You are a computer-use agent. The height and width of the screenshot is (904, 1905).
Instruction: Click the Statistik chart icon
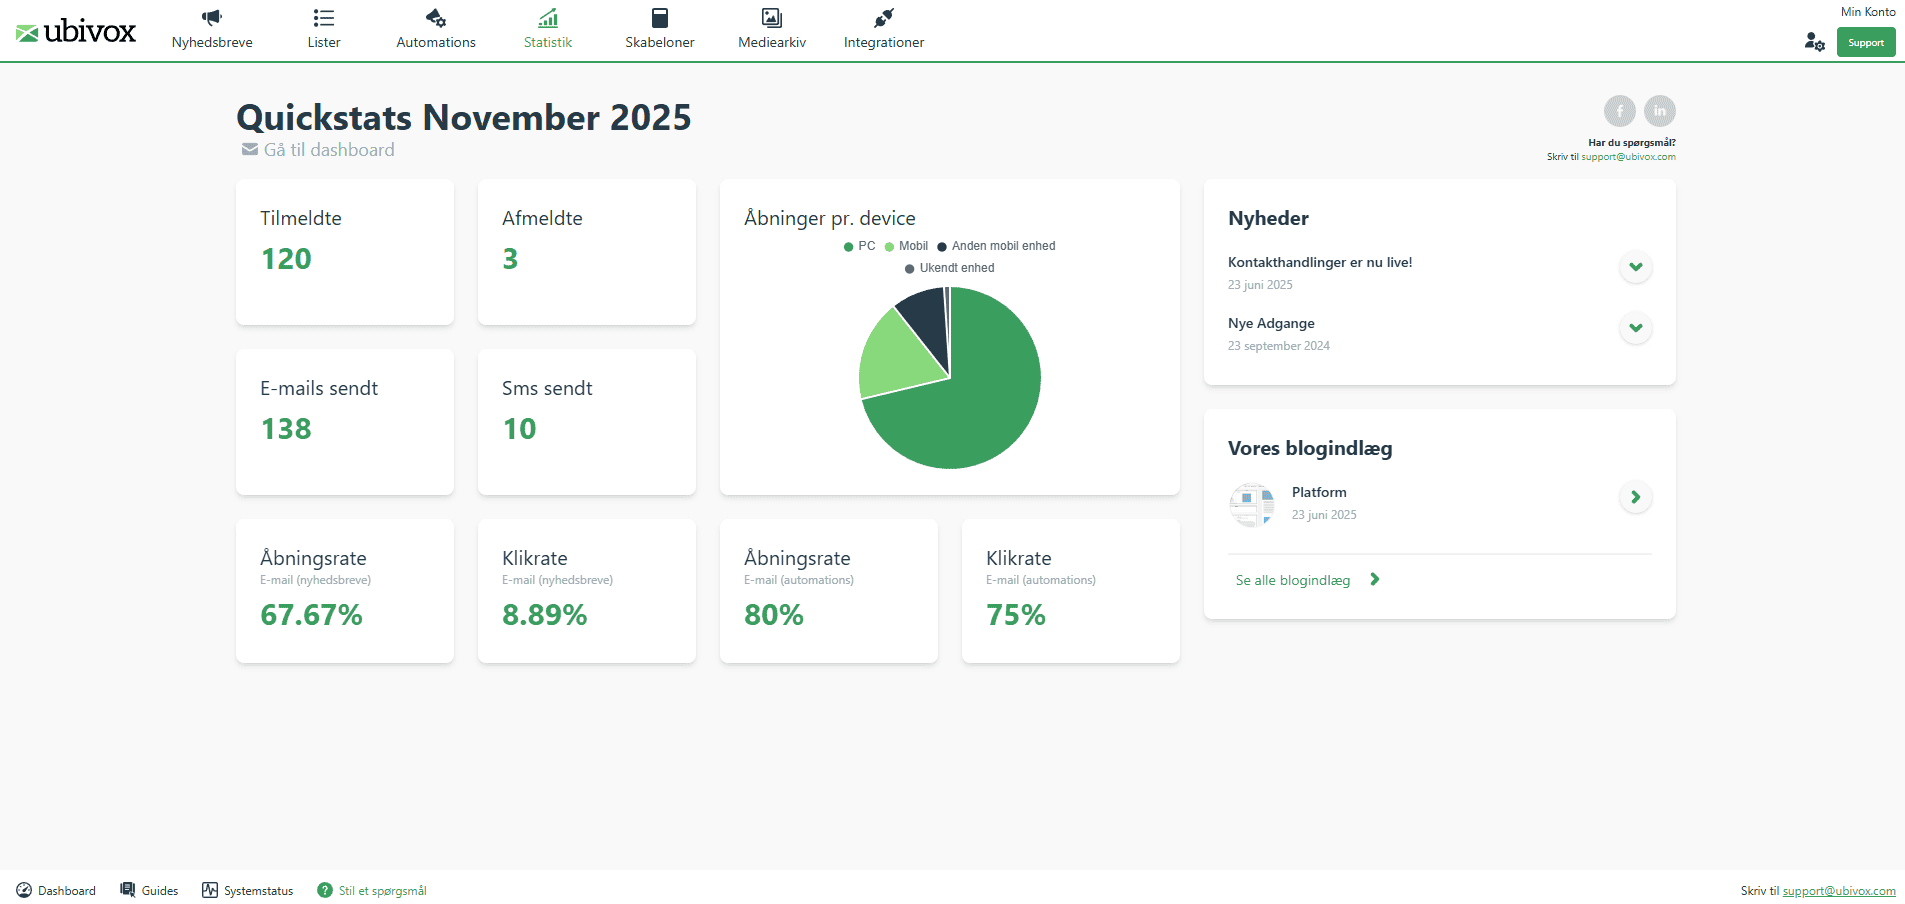547,17
